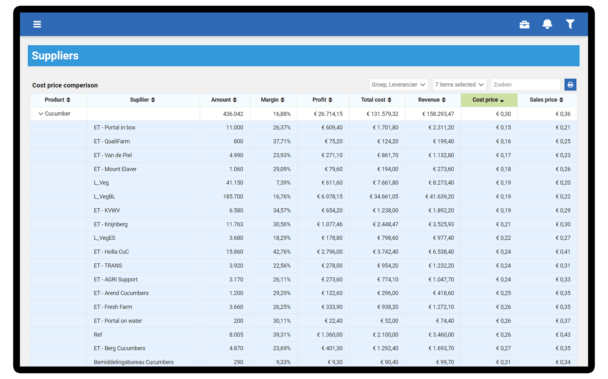Click Cucumber total cost € 131.579,32
This screenshot has width=608, height=379.
pyautogui.click(x=382, y=114)
